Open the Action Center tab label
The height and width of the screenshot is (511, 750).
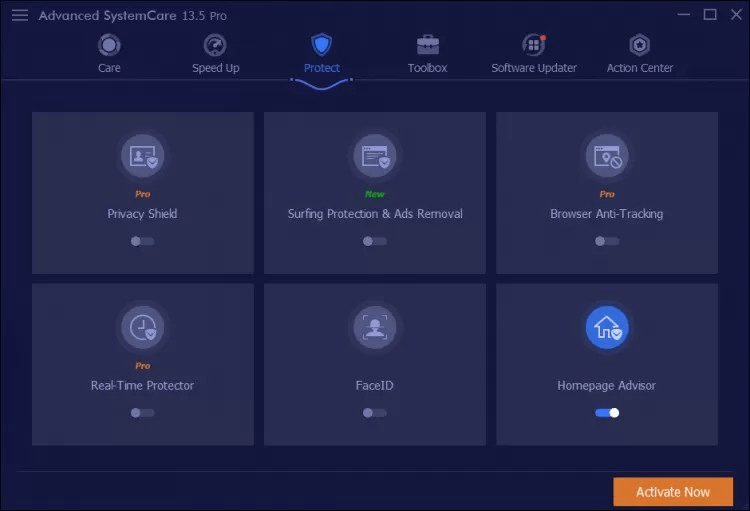pos(640,68)
